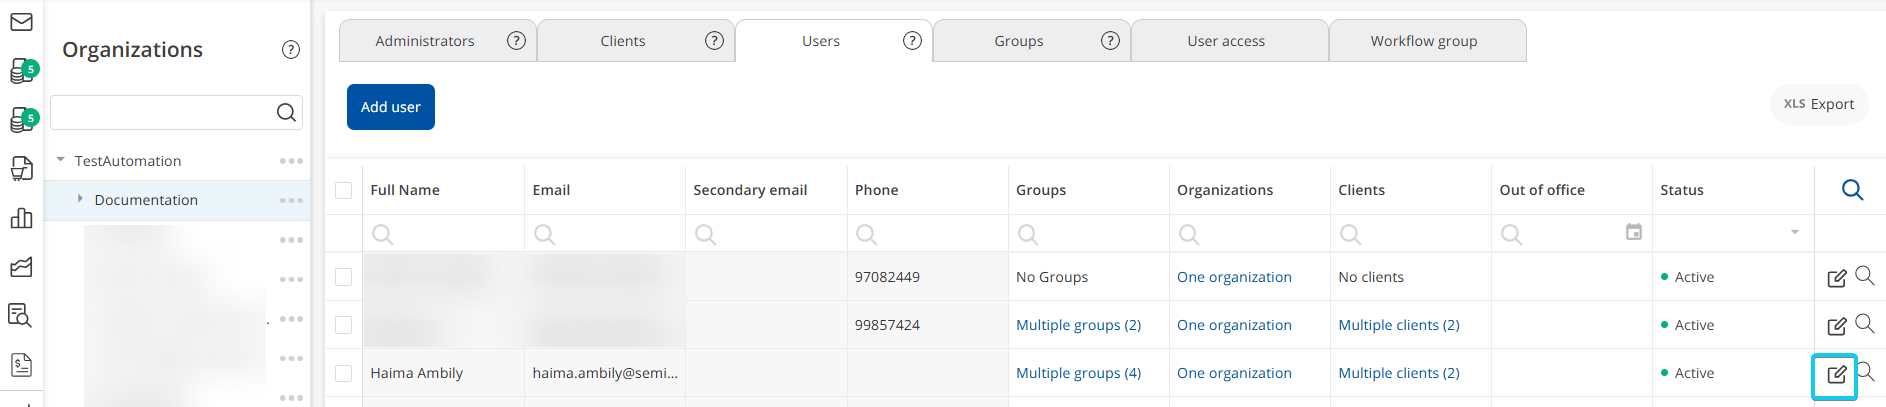View details magnifier for the 97082449 row

point(1865,276)
